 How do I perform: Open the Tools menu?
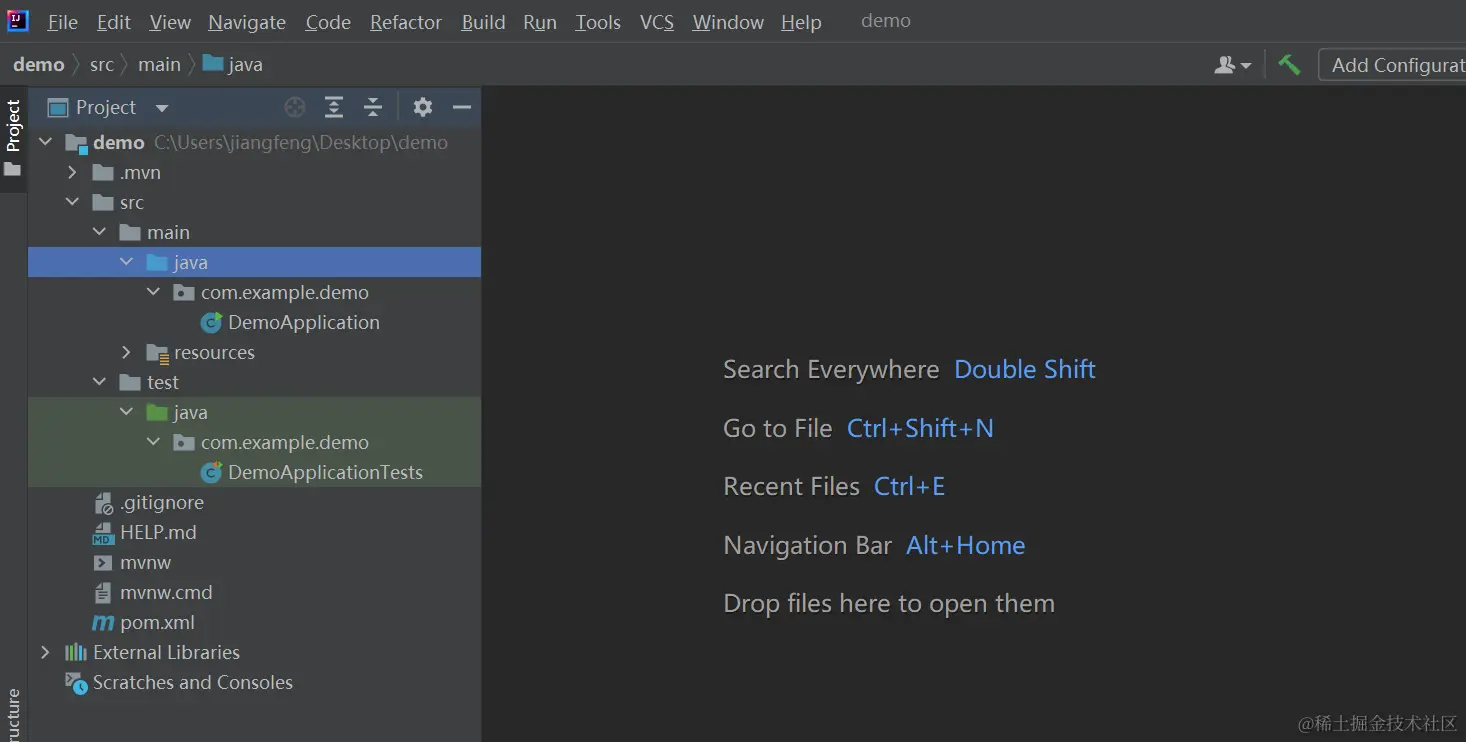pyautogui.click(x=598, y=22)
